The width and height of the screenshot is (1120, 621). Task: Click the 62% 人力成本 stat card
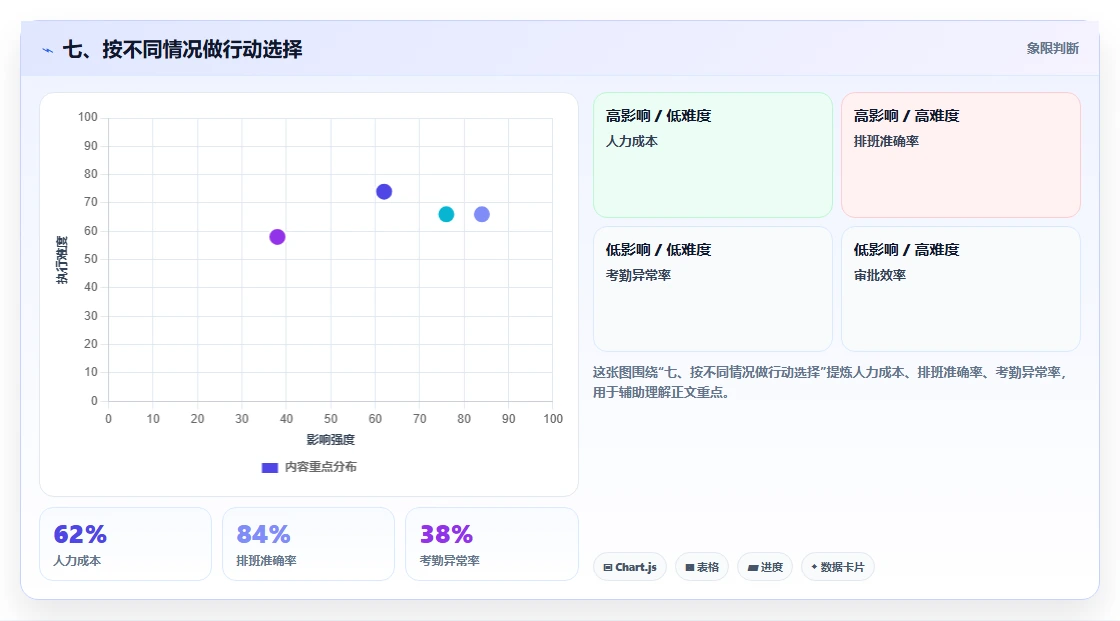[126, 544]
